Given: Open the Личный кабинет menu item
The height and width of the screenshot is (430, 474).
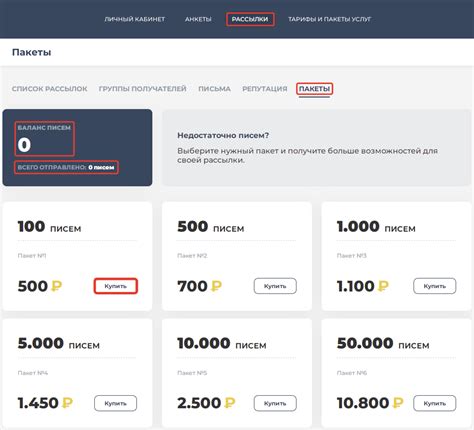Looking at the screenshot, I should 135,19.
